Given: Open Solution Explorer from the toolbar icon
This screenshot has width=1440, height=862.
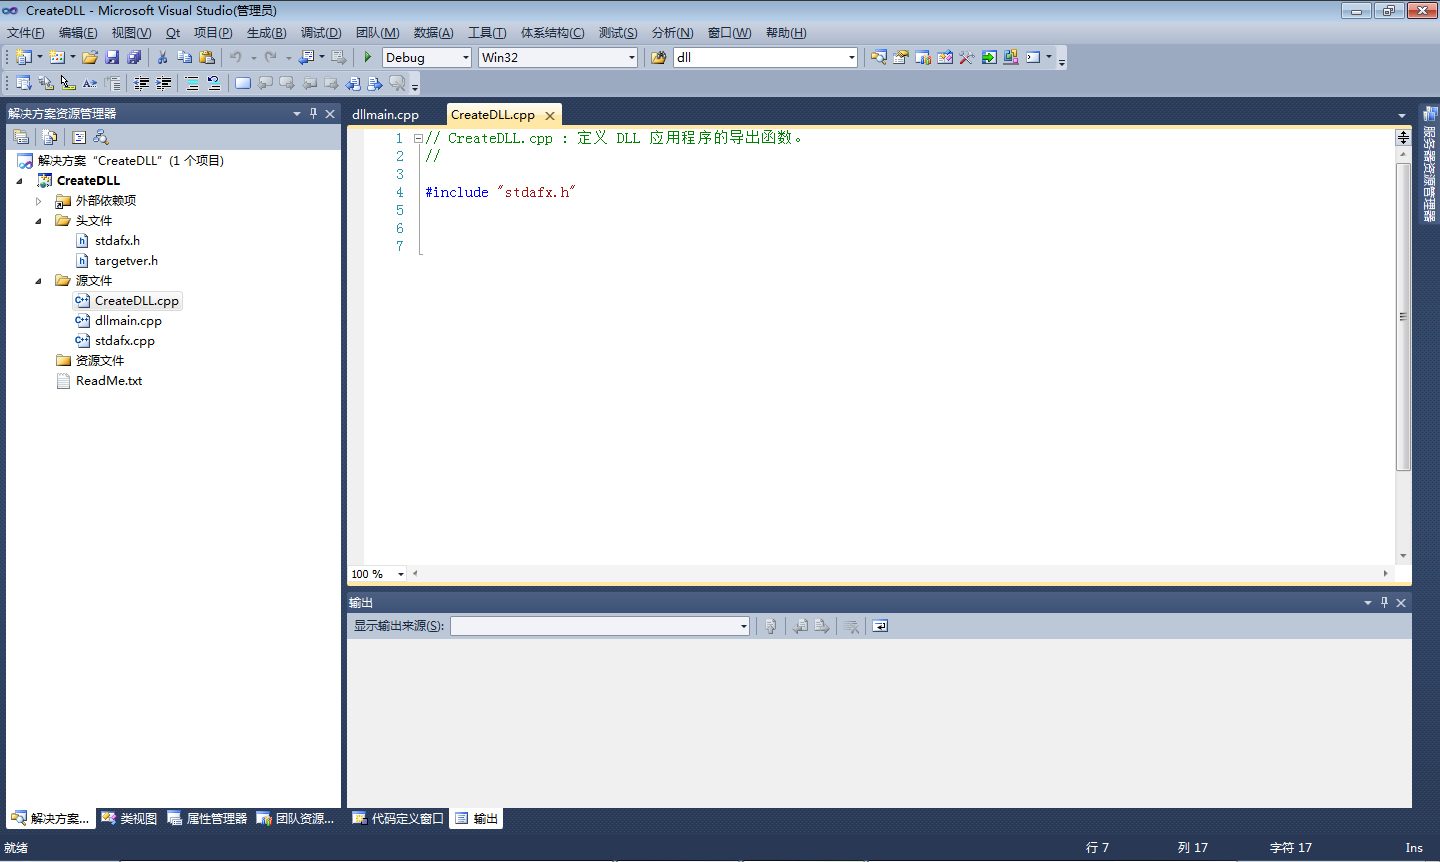Looking at the screenshot, I should pos(879,57).
